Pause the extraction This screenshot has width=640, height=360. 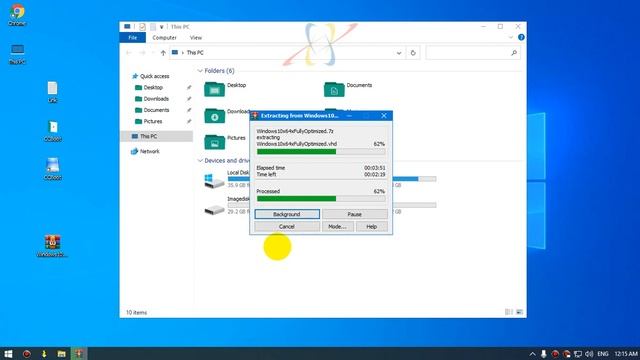tap(355, 214)
